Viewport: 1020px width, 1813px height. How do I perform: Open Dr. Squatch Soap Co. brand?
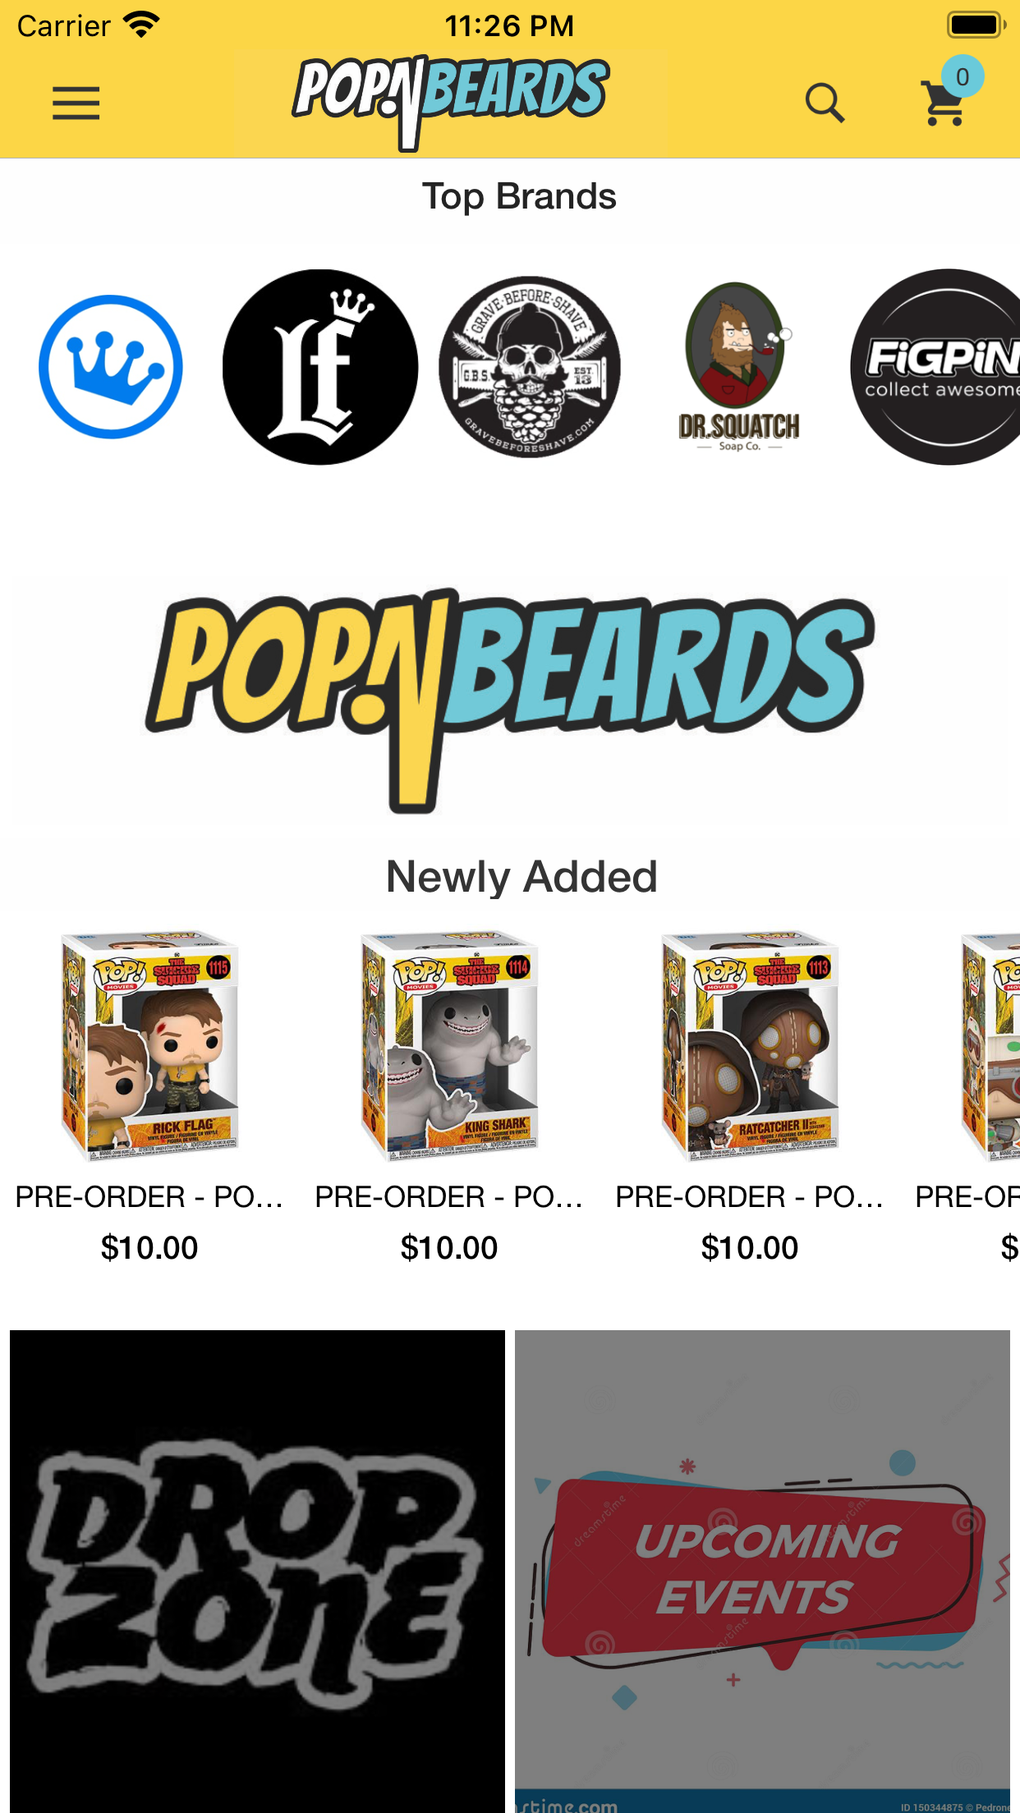739,367
